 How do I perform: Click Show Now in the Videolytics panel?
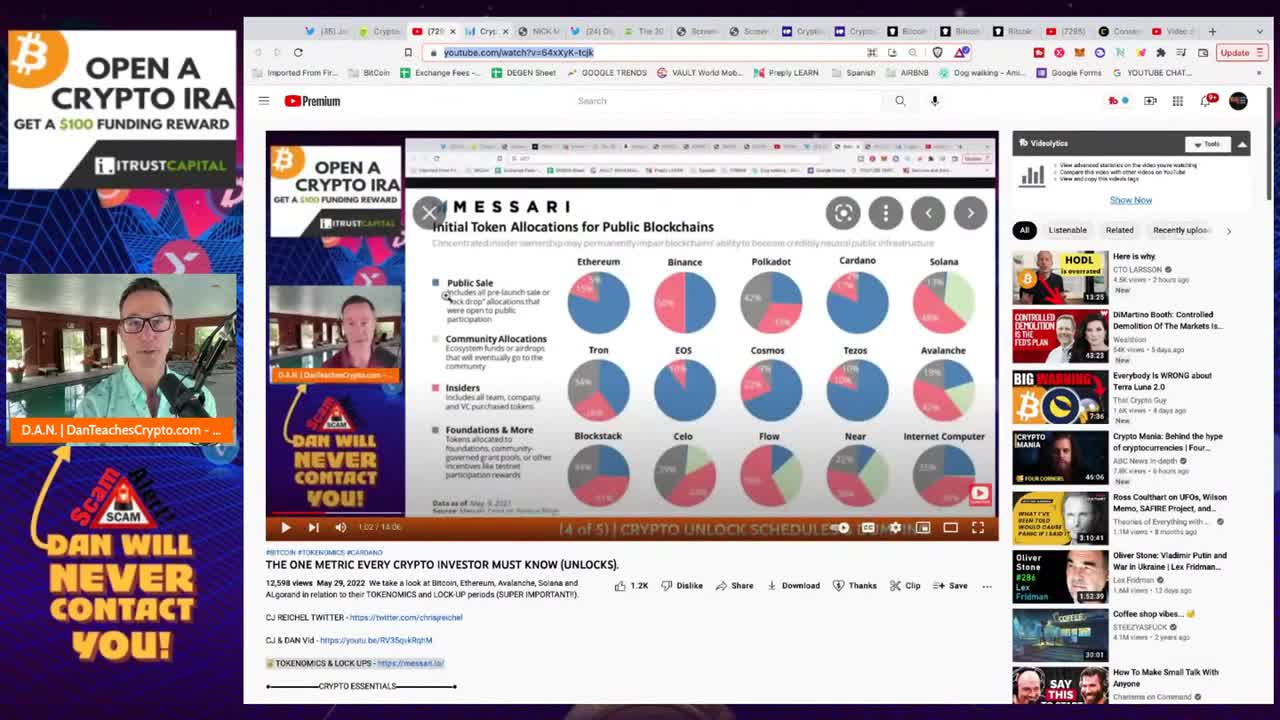coord(1131,200)
